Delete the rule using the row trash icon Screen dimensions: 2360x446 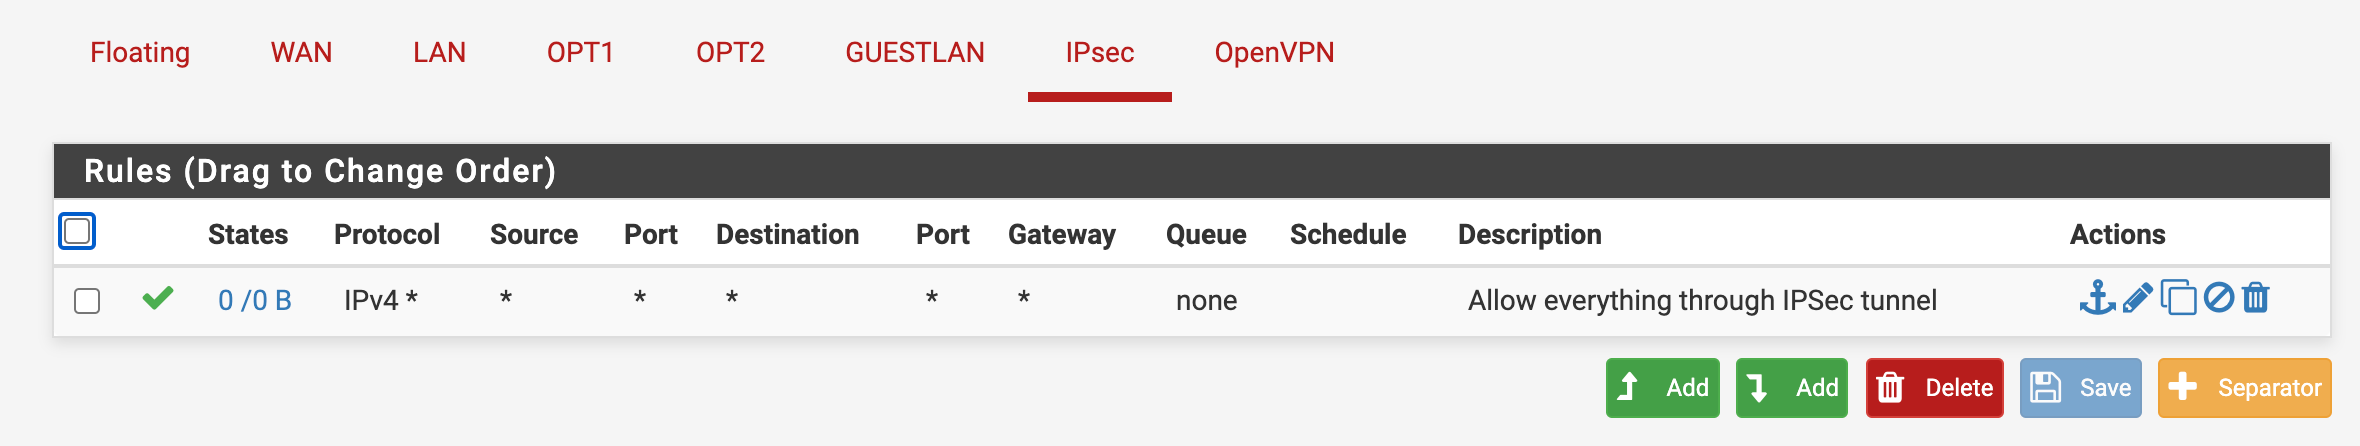click(2256, 298)
